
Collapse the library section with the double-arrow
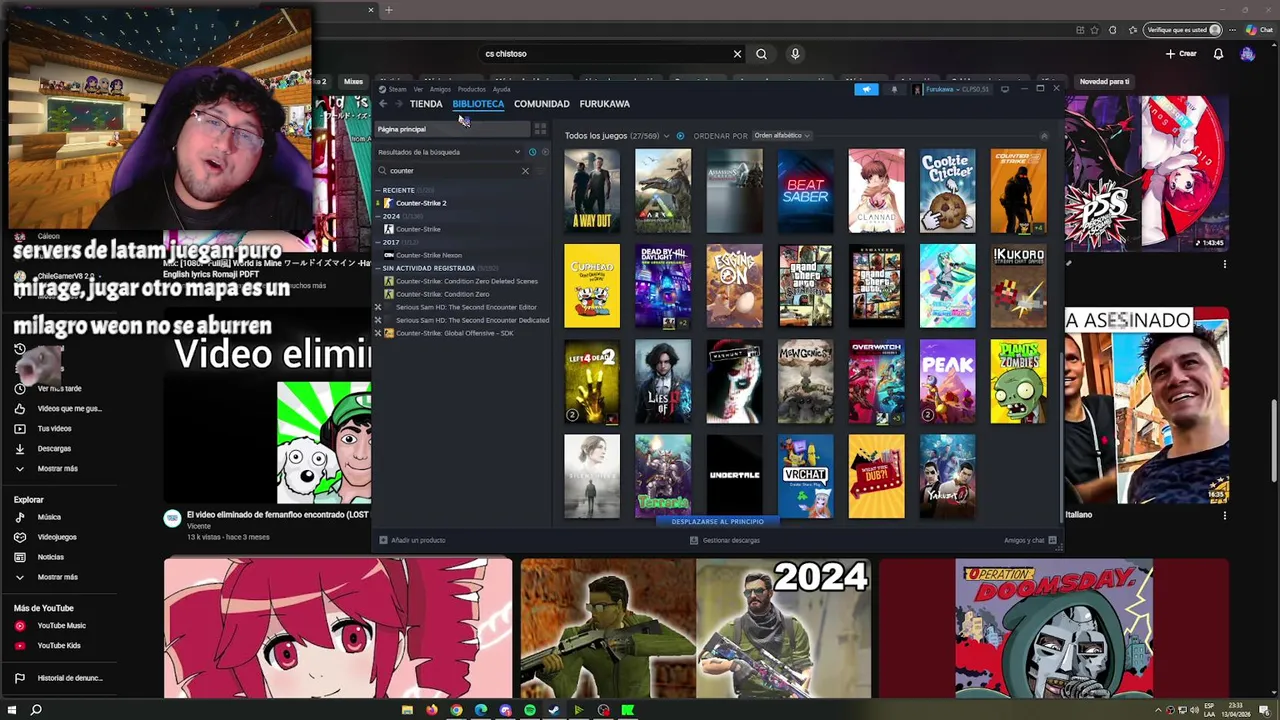click(x=1044, y=136)
